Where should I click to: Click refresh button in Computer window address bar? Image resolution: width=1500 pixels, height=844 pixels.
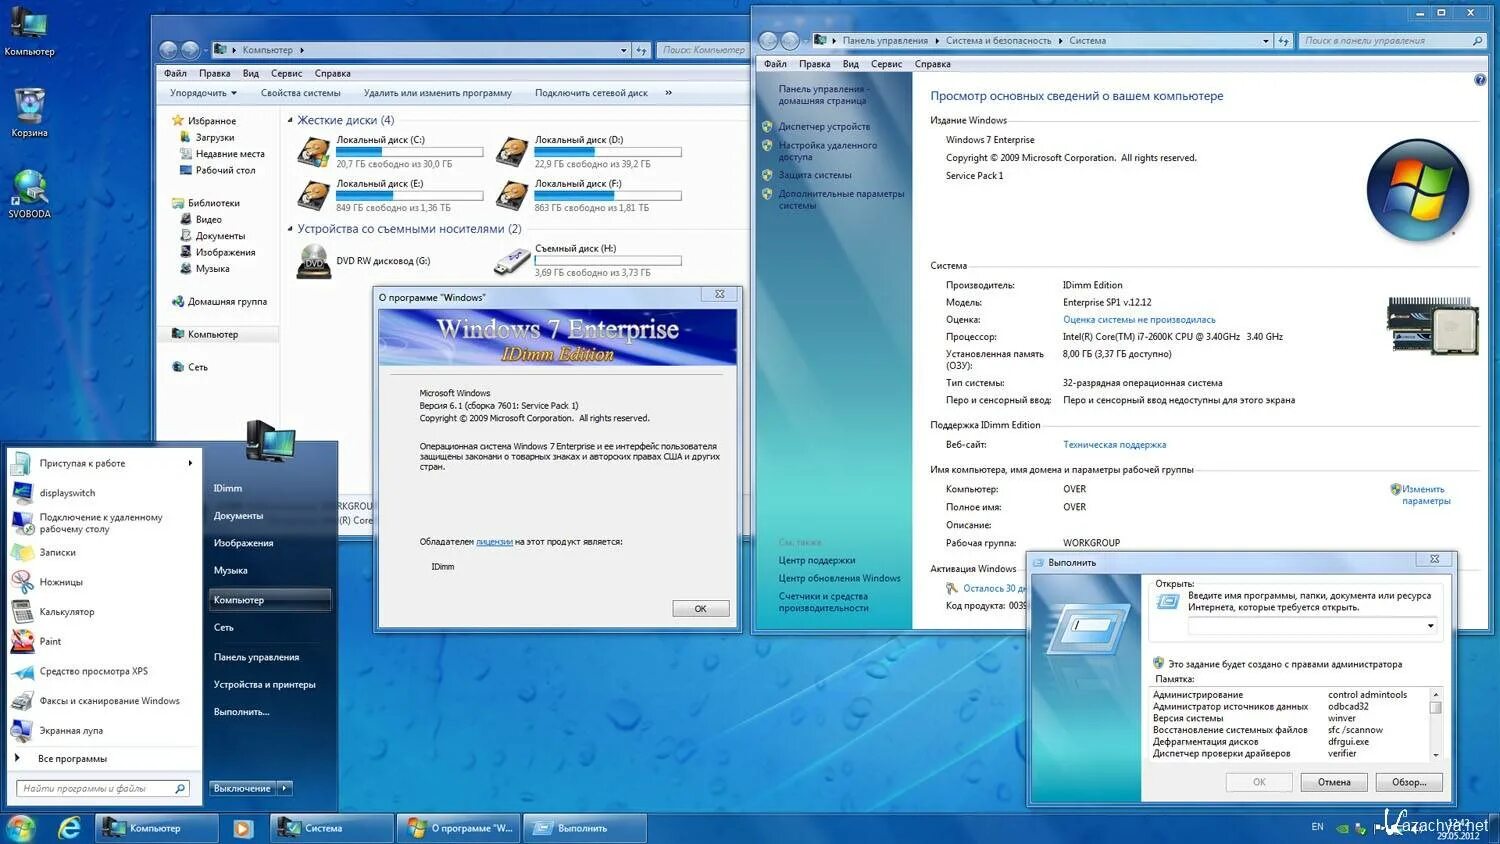(641, 50)
